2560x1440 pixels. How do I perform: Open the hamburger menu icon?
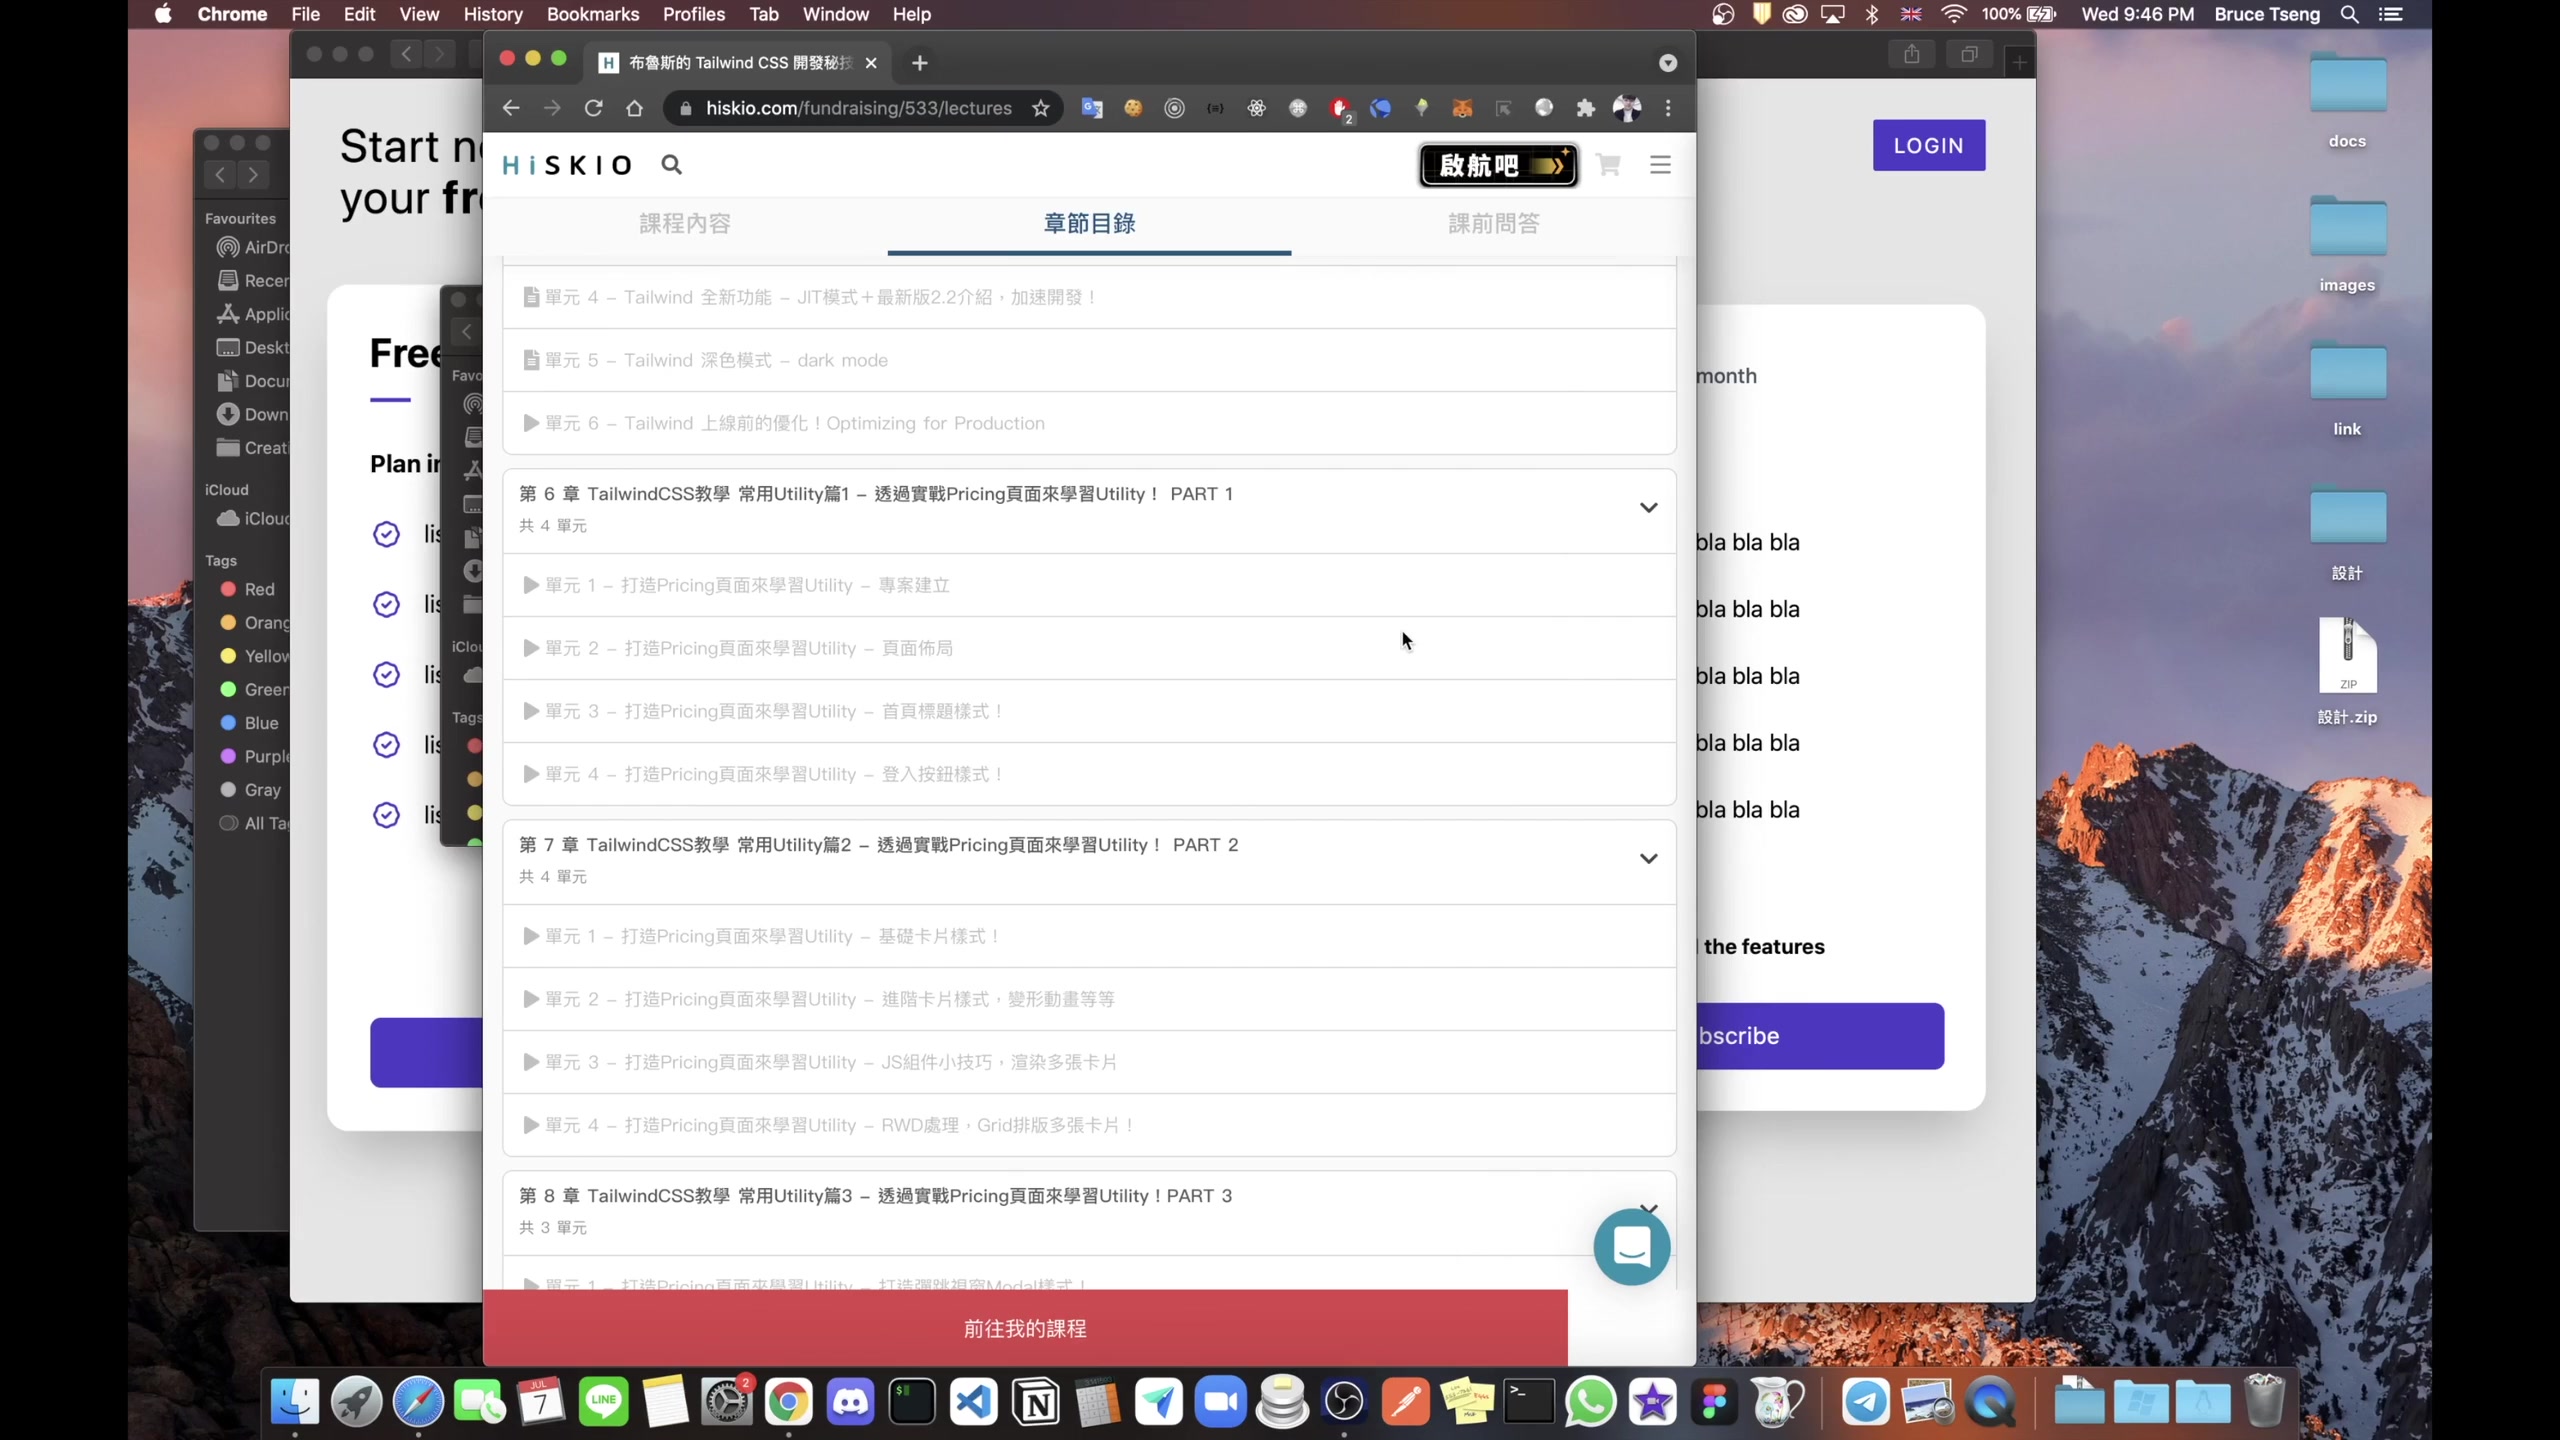tap(1660, 165)
